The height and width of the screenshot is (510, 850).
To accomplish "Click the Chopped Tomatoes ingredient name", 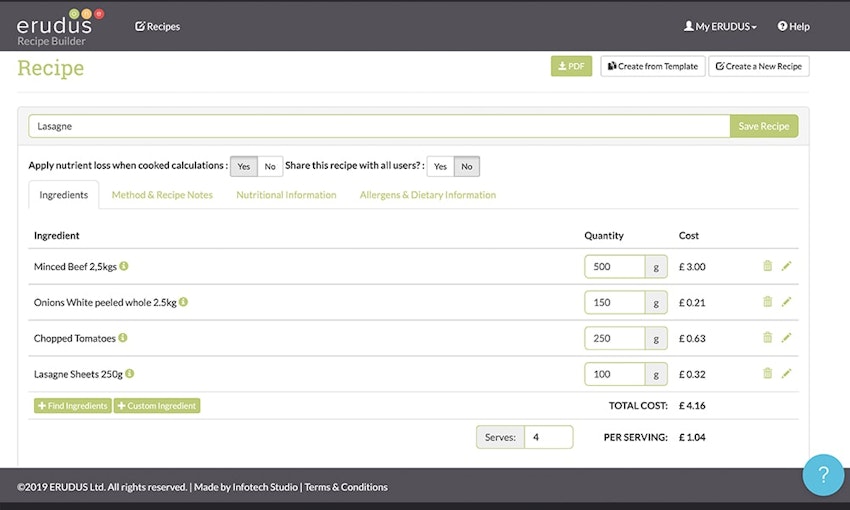I will point(75,338).
